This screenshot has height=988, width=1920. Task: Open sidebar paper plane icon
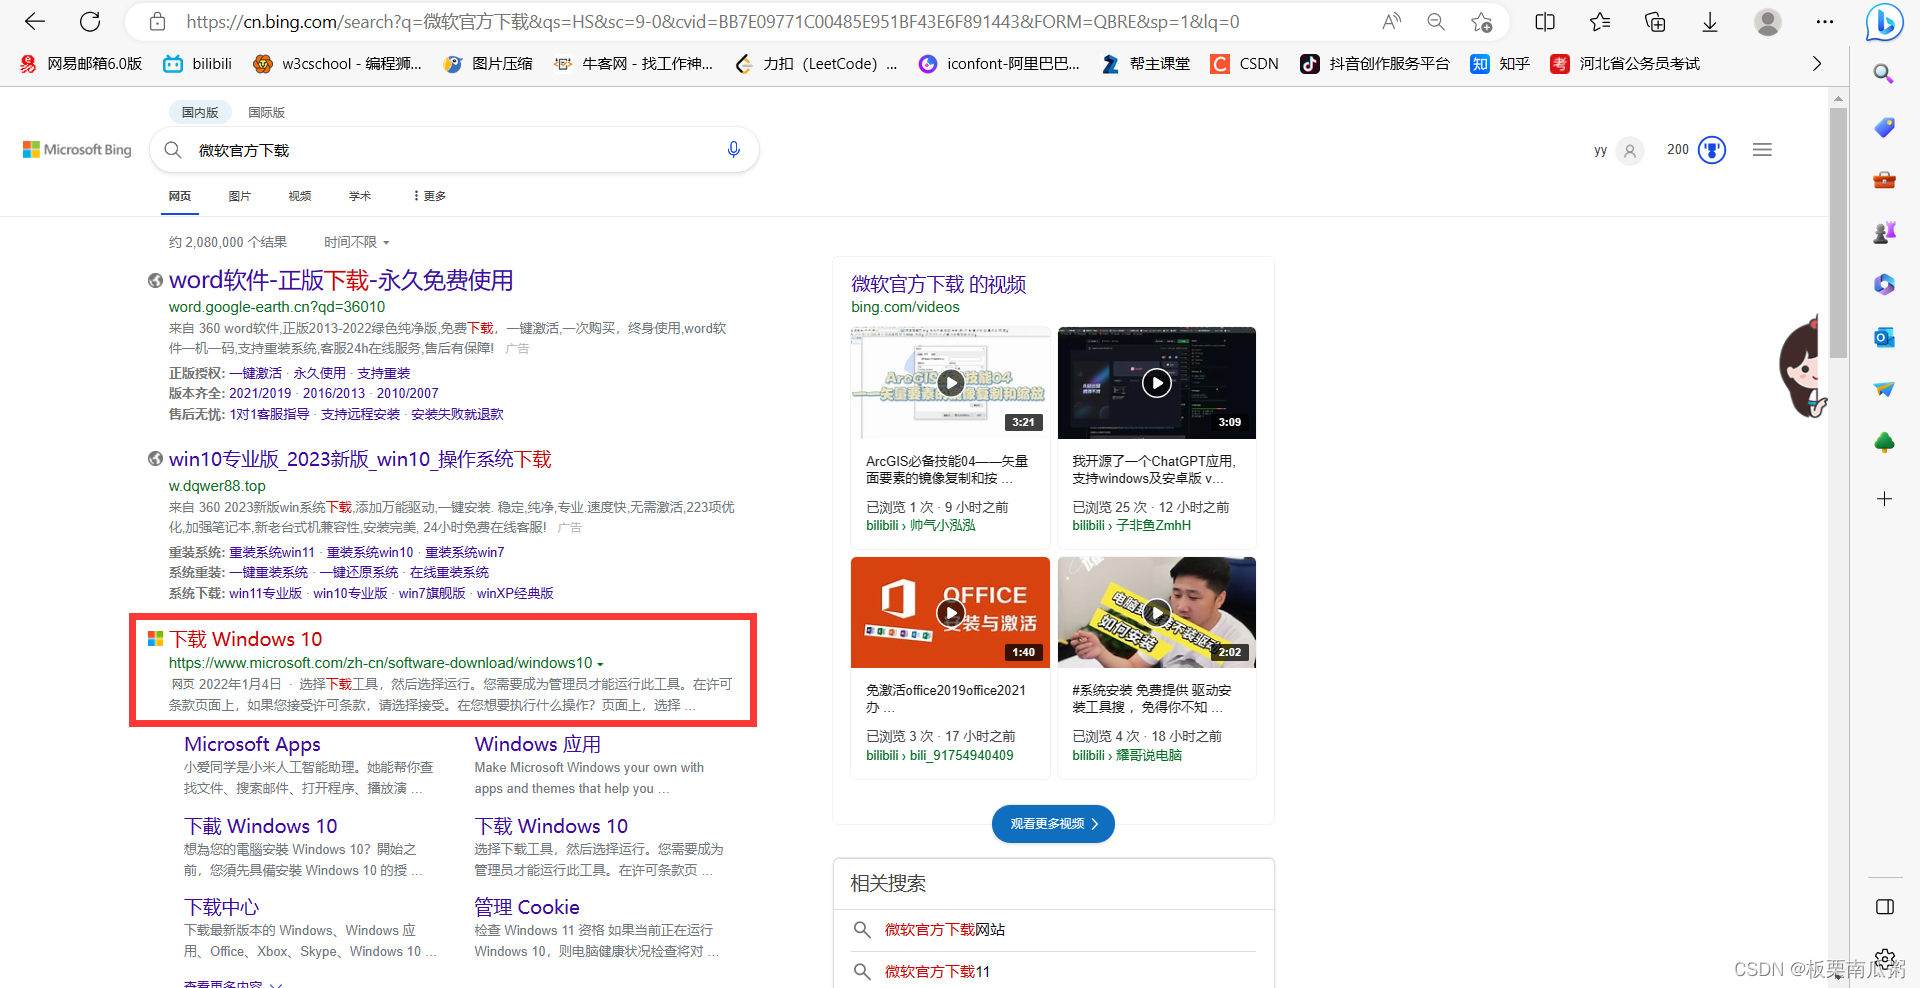tap(1884, 389)
